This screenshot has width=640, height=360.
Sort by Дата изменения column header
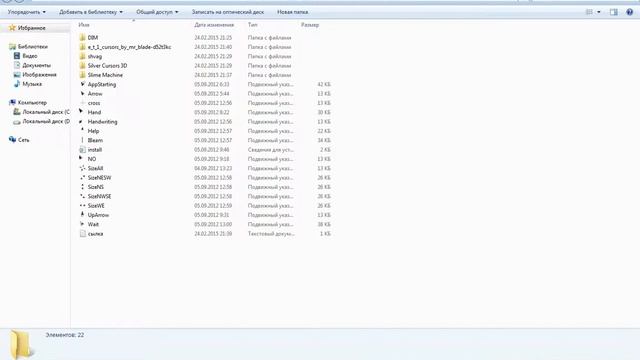click(214, 25)
